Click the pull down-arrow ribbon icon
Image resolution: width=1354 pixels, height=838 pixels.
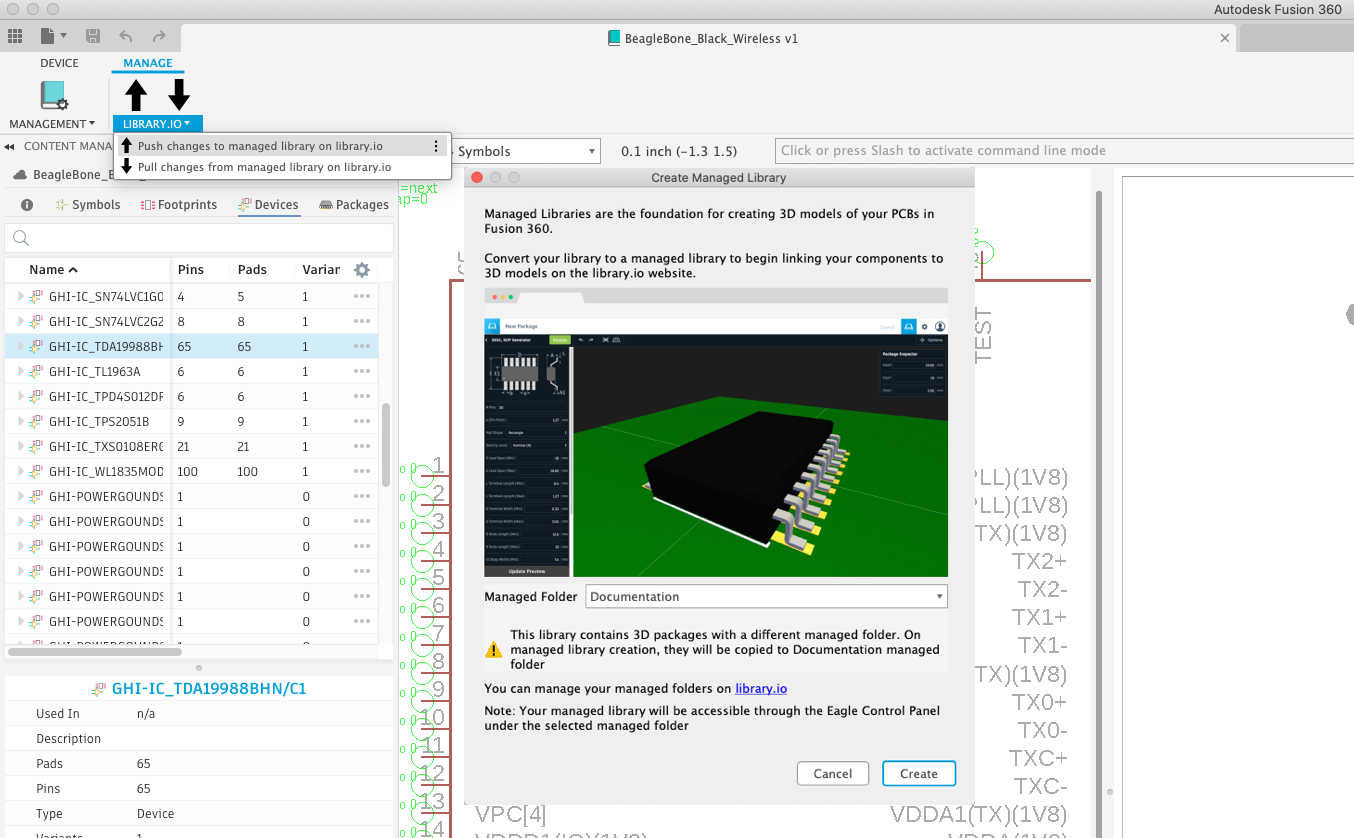point(179,95)
